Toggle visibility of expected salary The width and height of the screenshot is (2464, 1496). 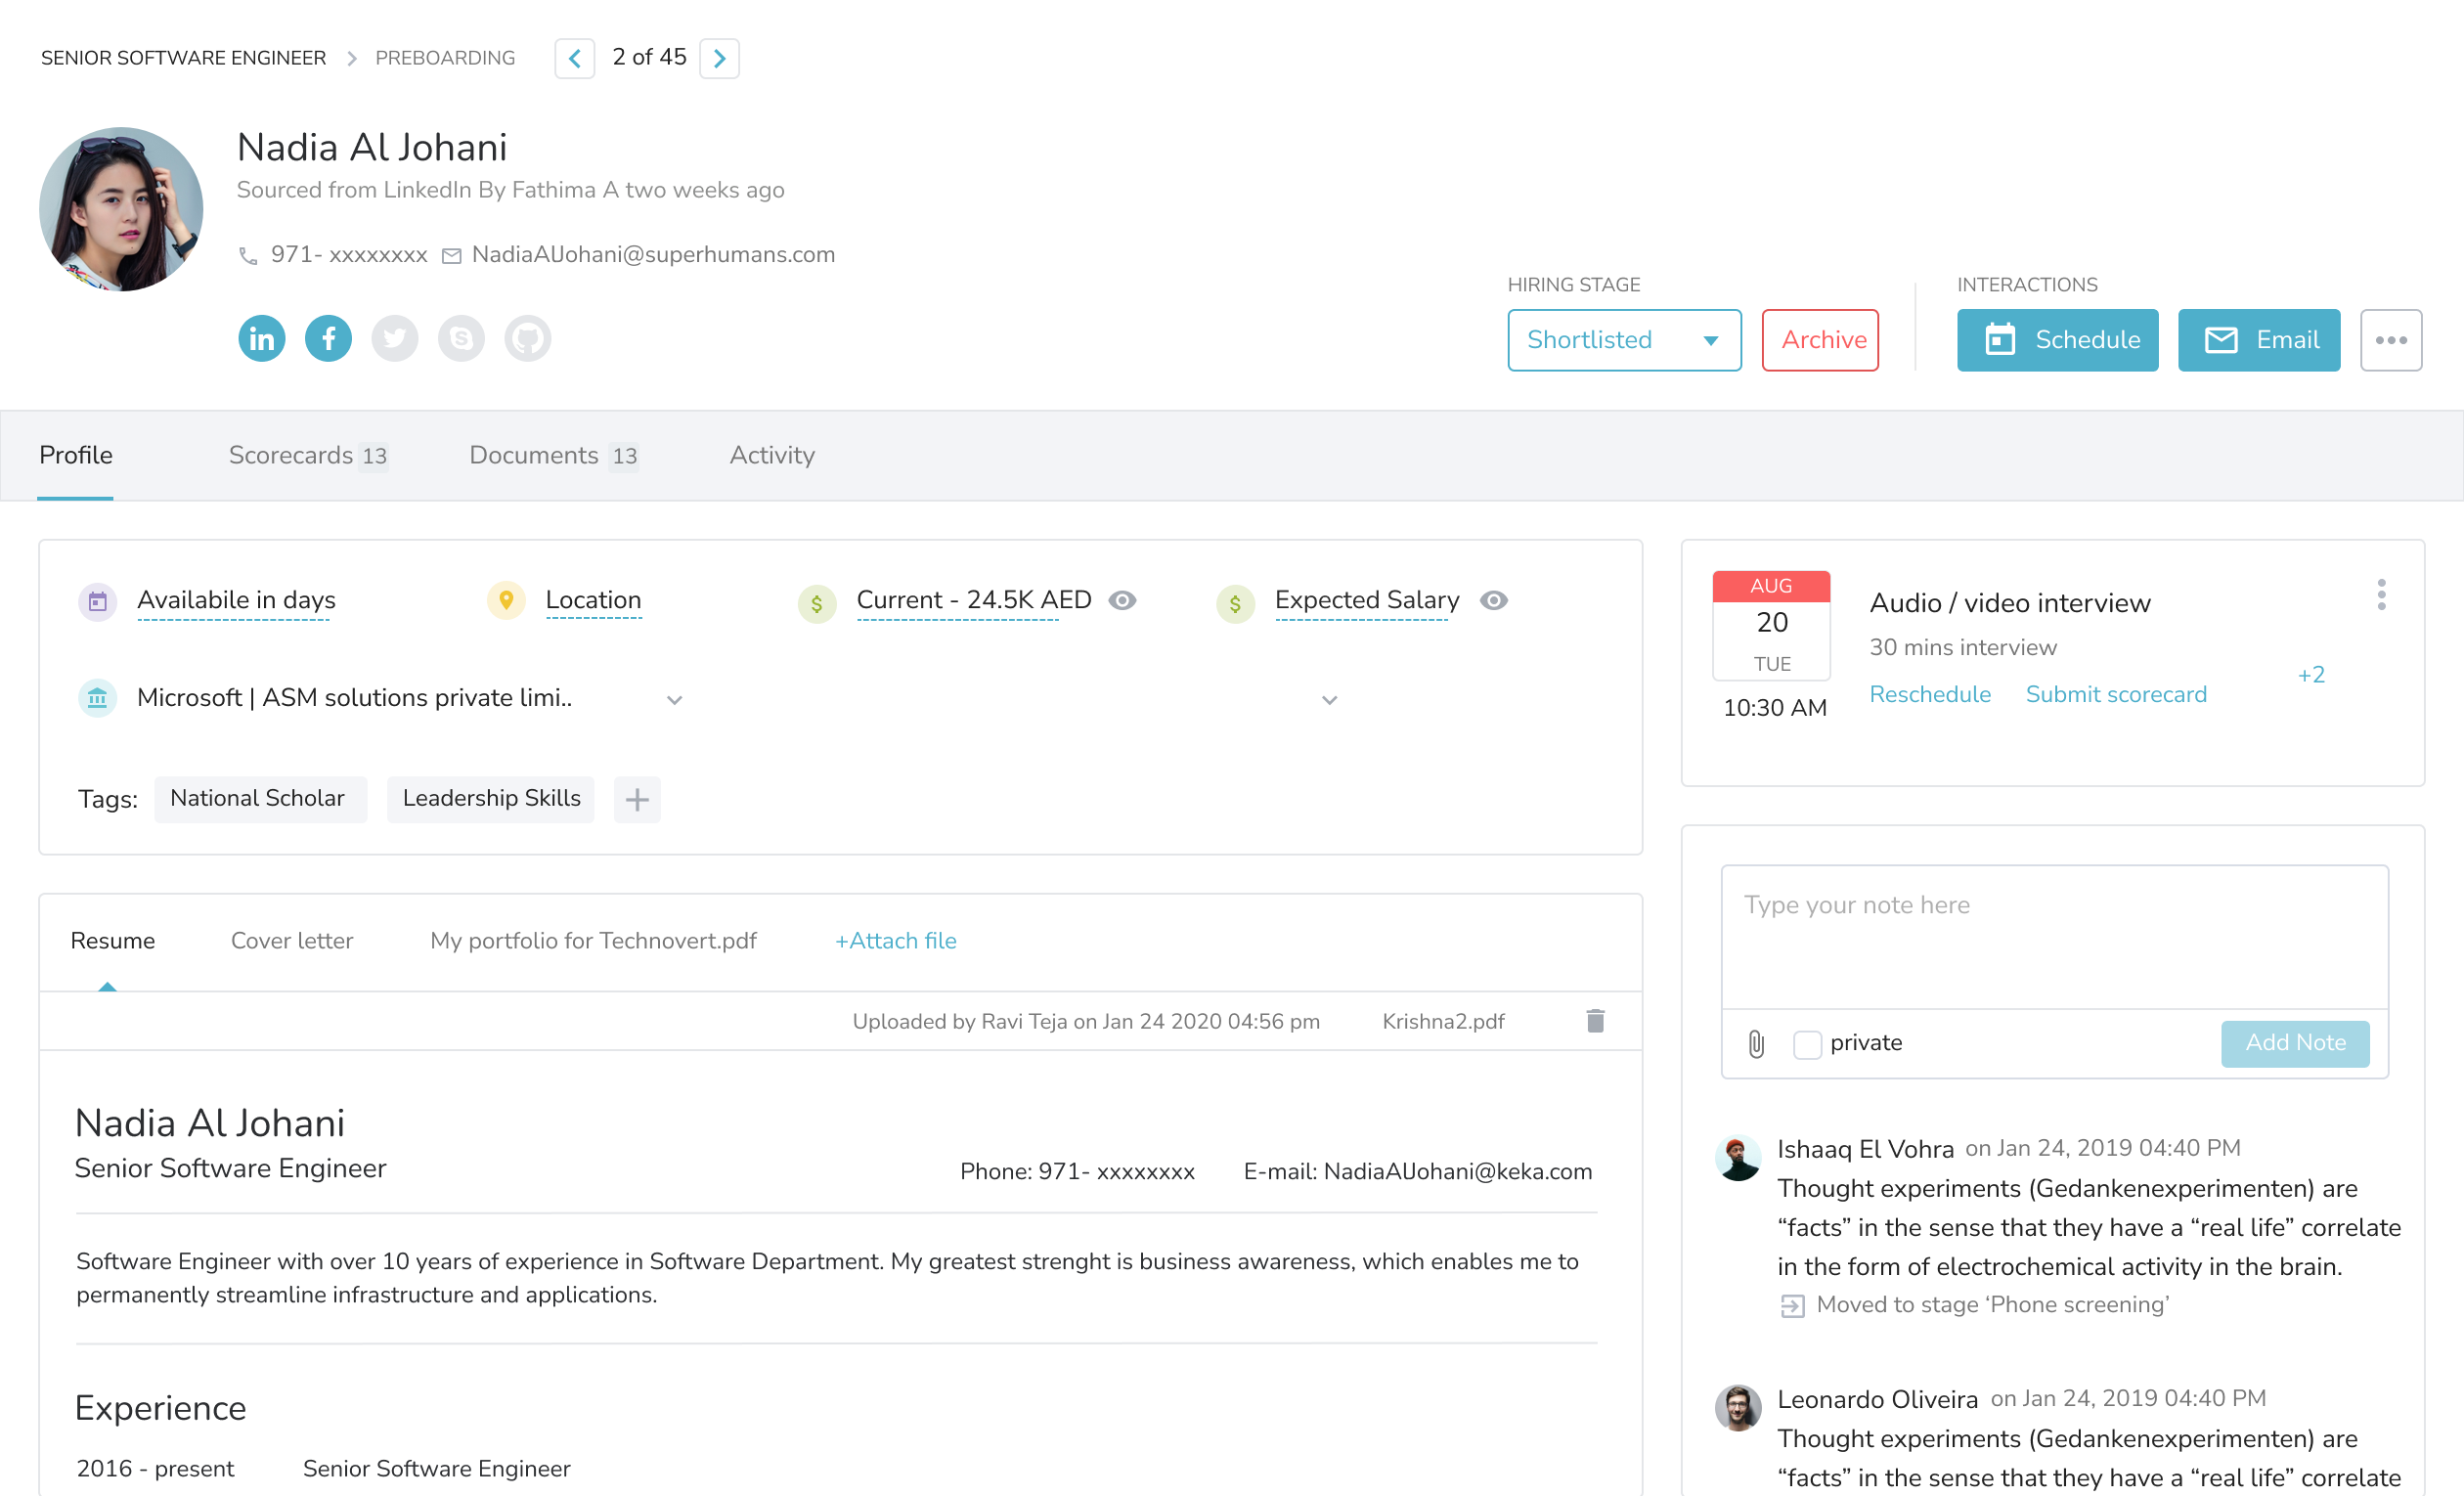click(1494, 600)
